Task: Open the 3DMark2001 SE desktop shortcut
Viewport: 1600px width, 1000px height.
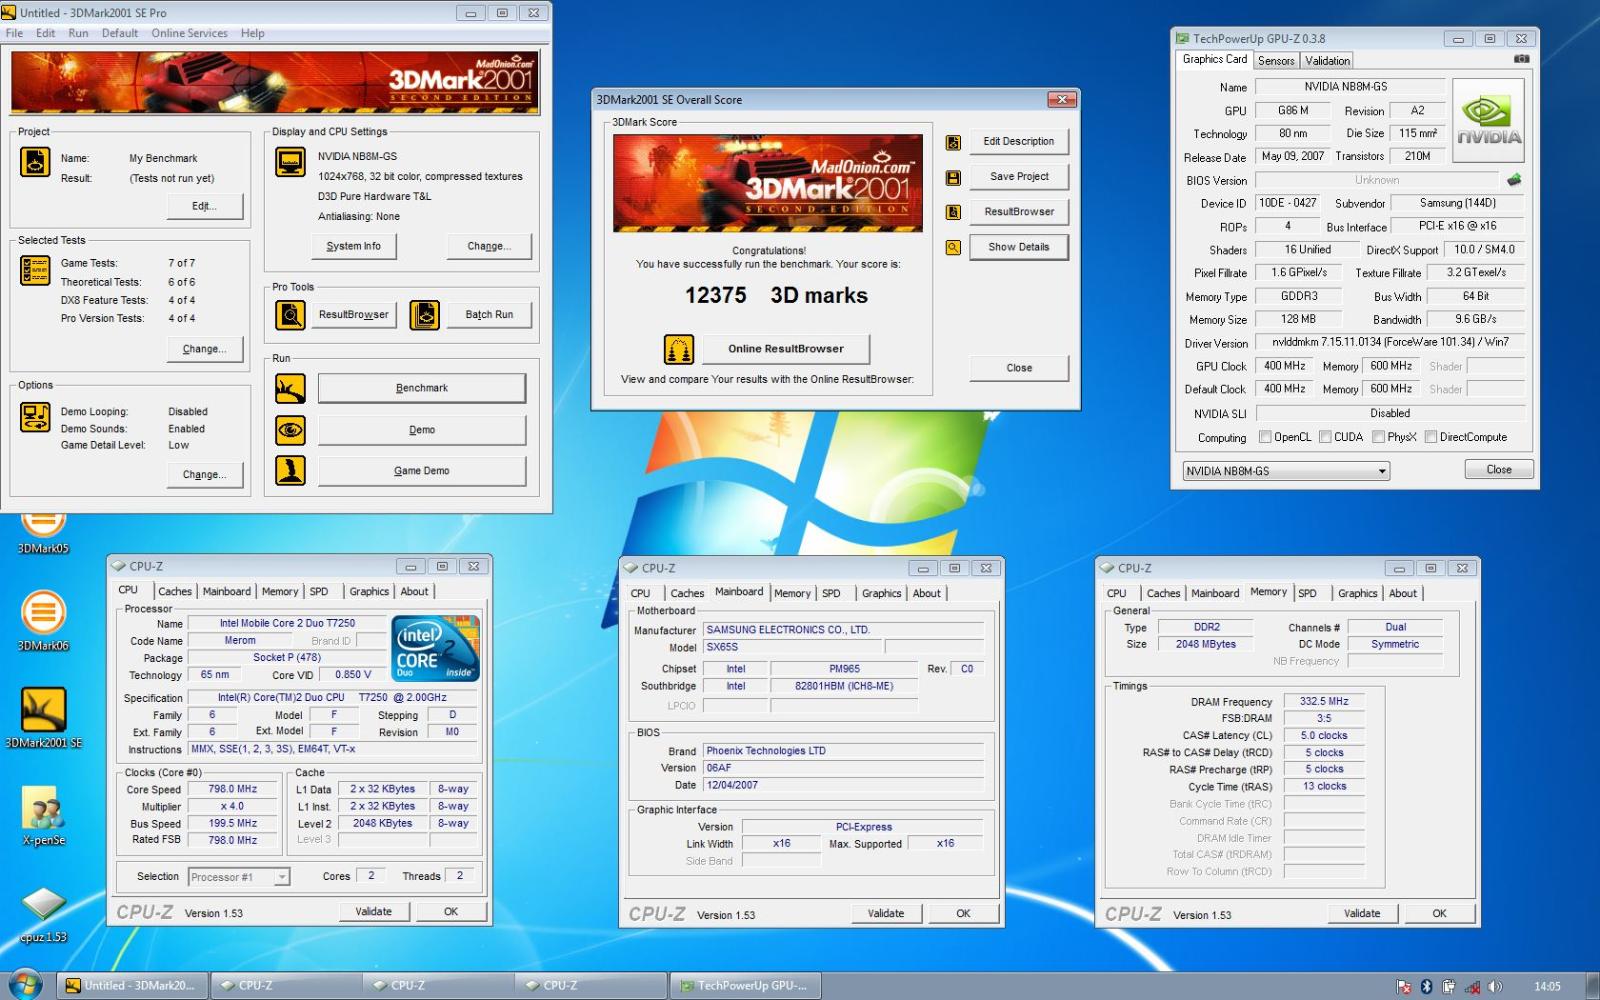Action: tap(43, 718)
